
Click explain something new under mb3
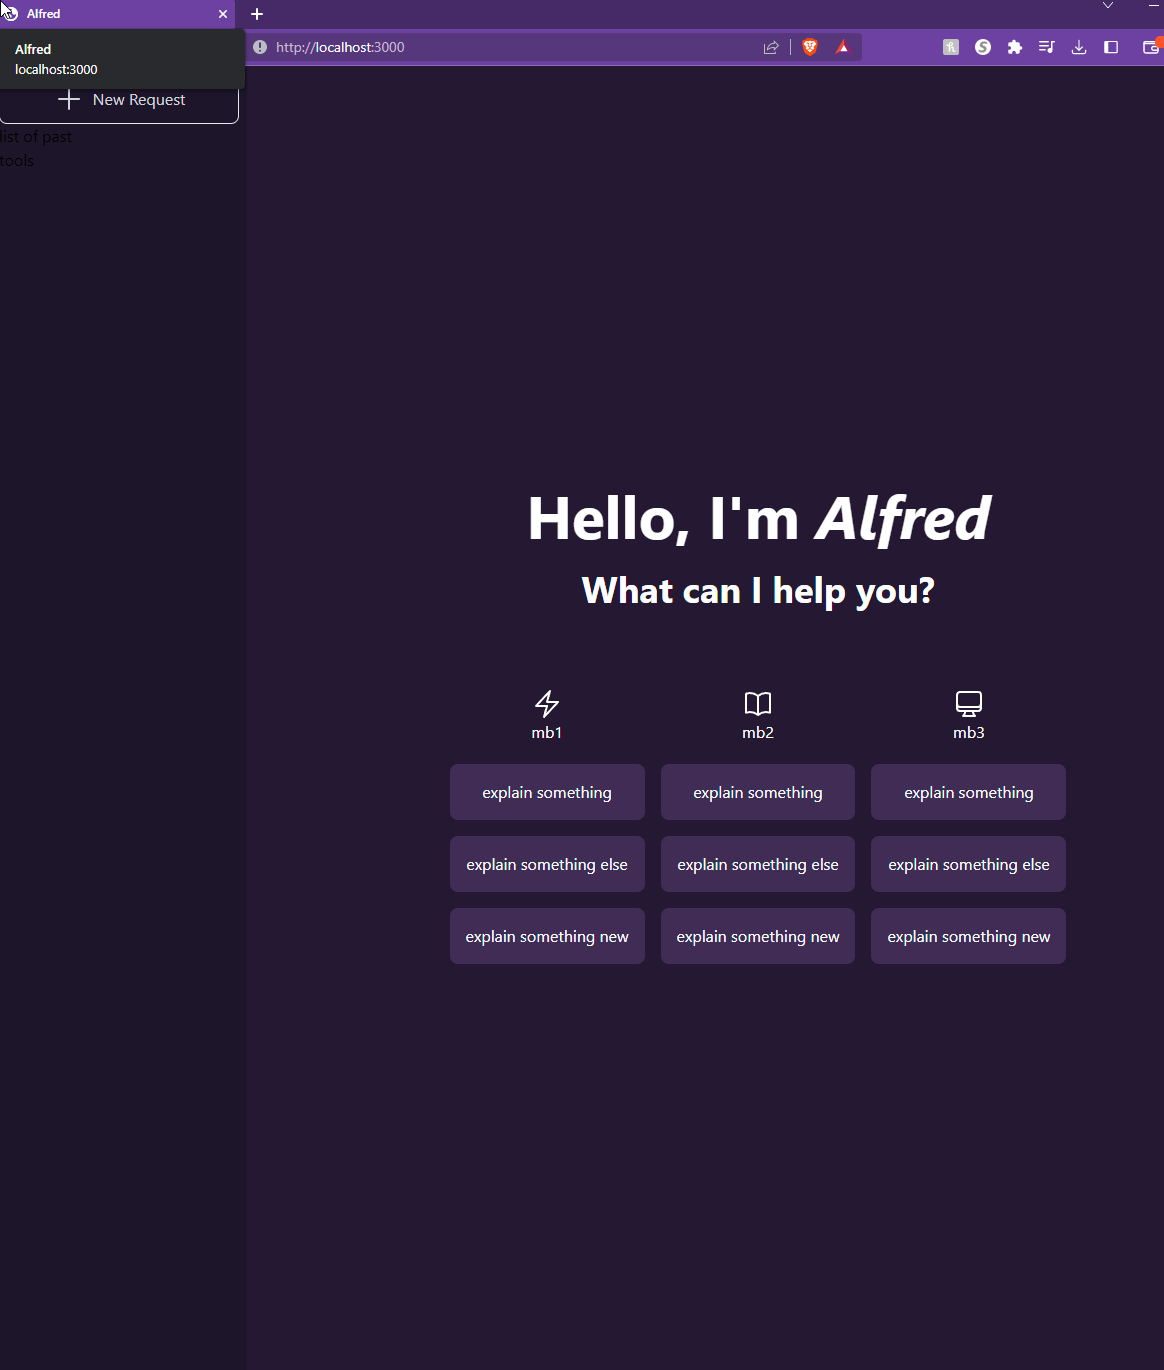coord(967,936)
